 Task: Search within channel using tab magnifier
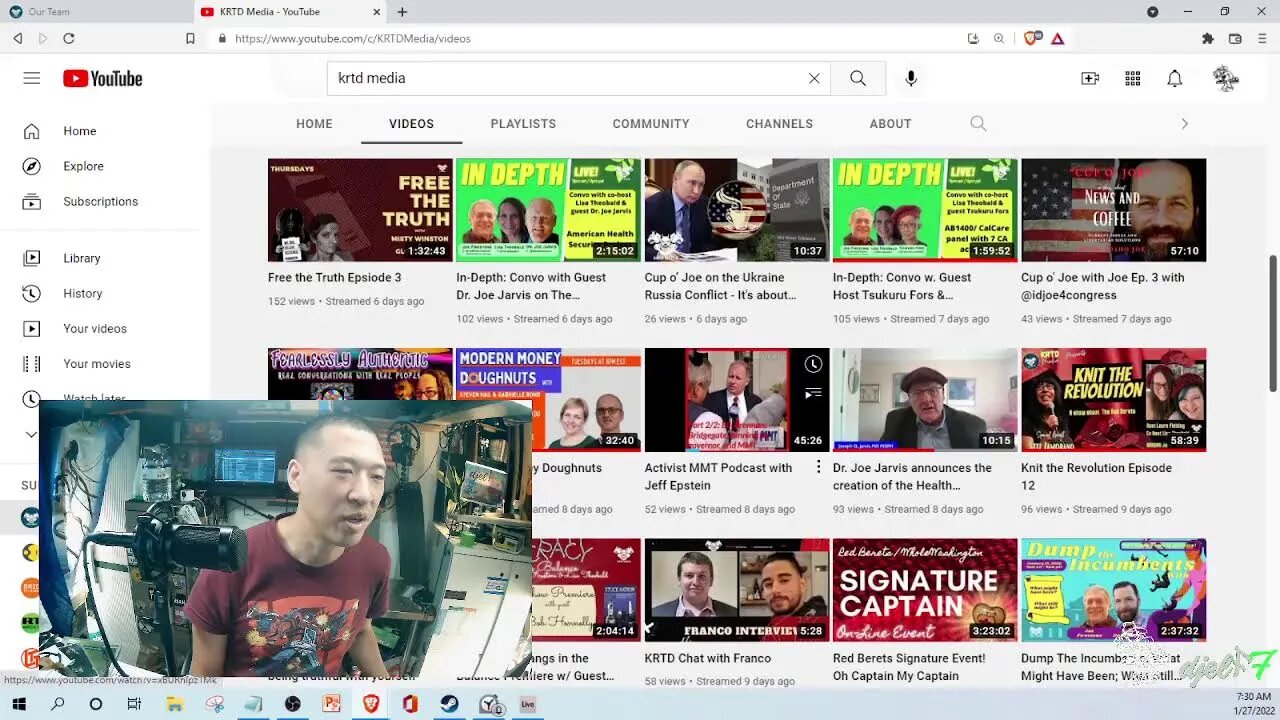[978, 124]
